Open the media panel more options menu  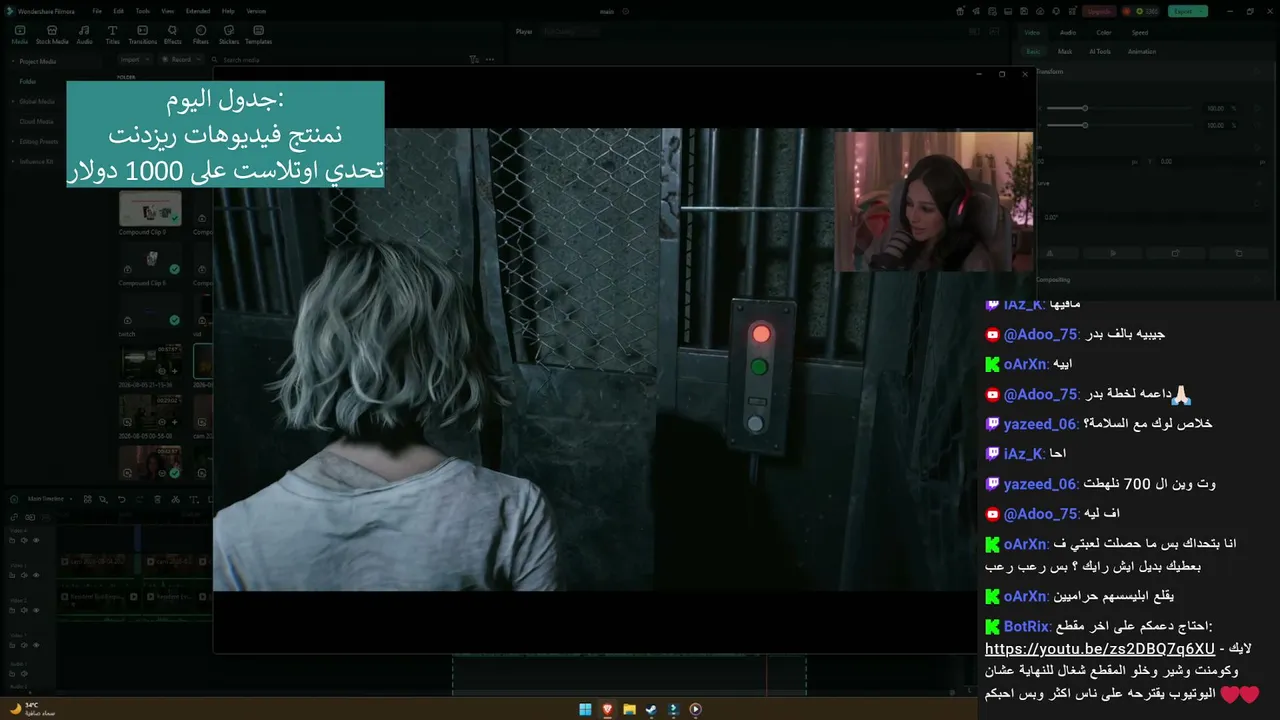coord(491,60)
